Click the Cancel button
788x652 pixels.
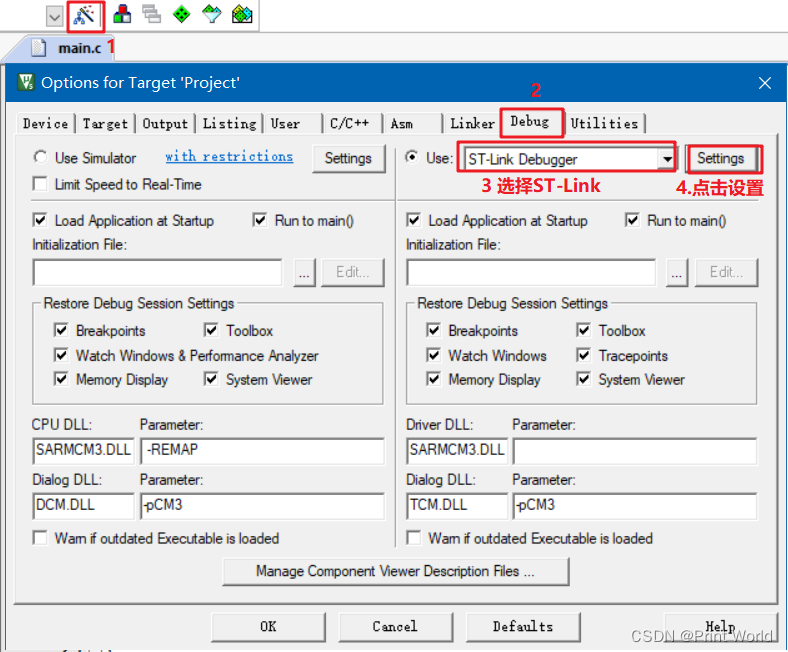pyautogui.click(x=396, y=627)
